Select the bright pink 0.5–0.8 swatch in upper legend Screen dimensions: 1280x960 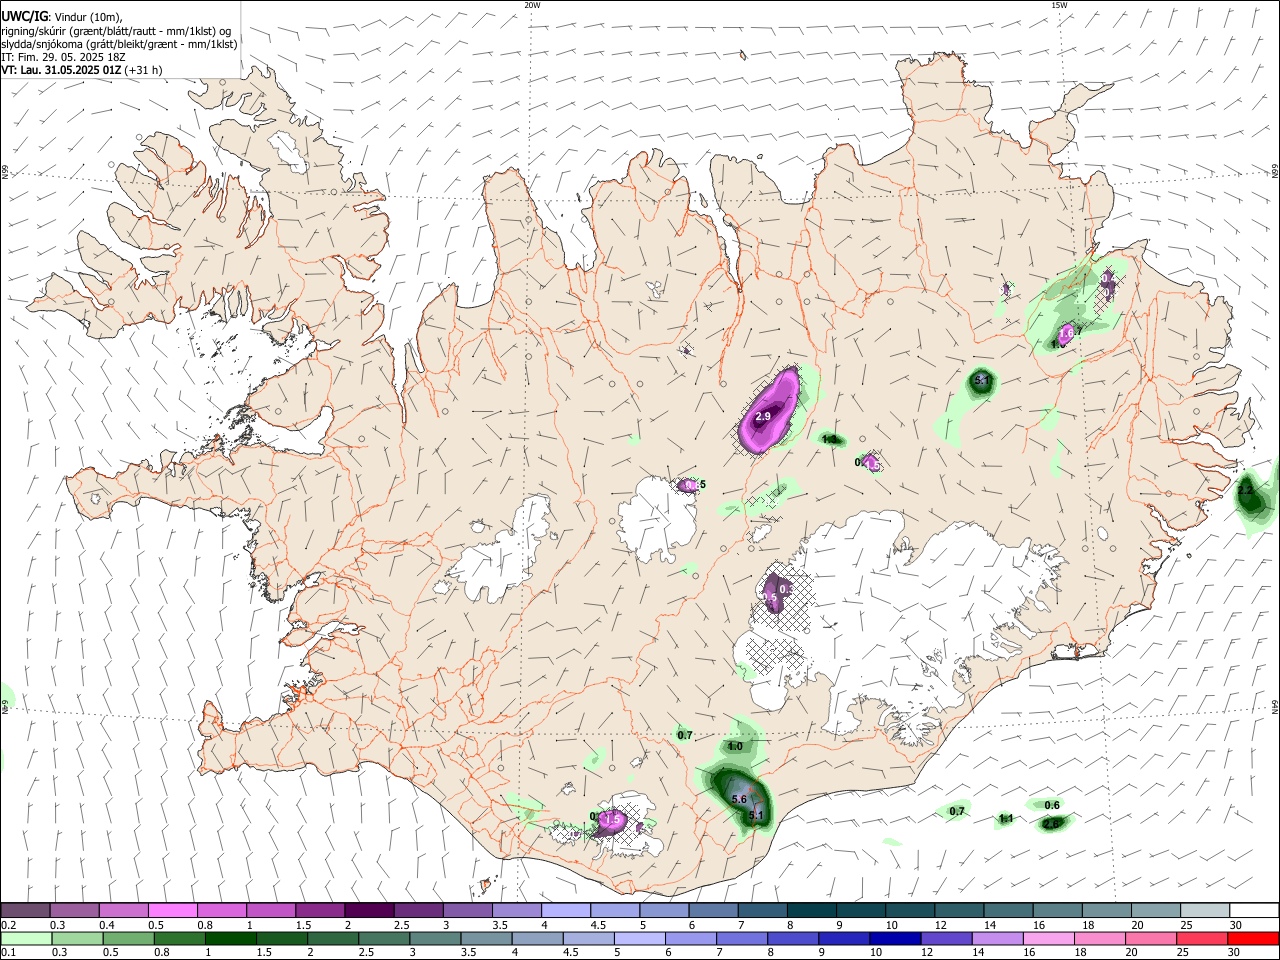[173, 911]
